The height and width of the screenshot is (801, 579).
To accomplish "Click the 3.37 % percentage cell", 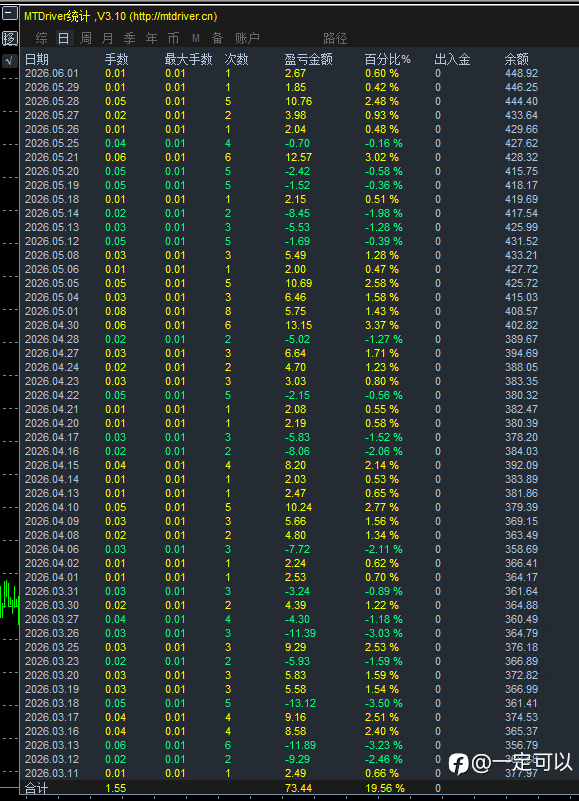I will [382, 325].
